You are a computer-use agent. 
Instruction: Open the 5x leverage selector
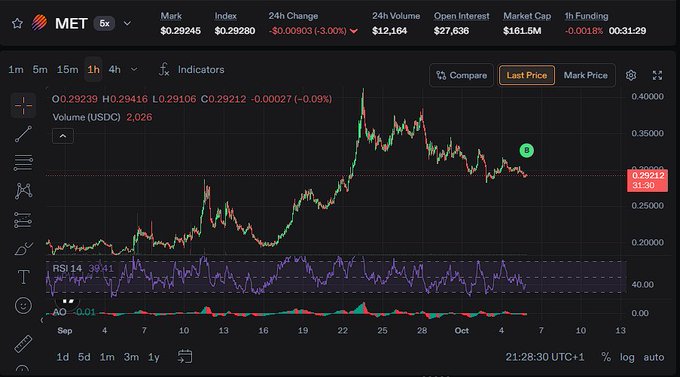pyautogui.click(x=105, y=23)
